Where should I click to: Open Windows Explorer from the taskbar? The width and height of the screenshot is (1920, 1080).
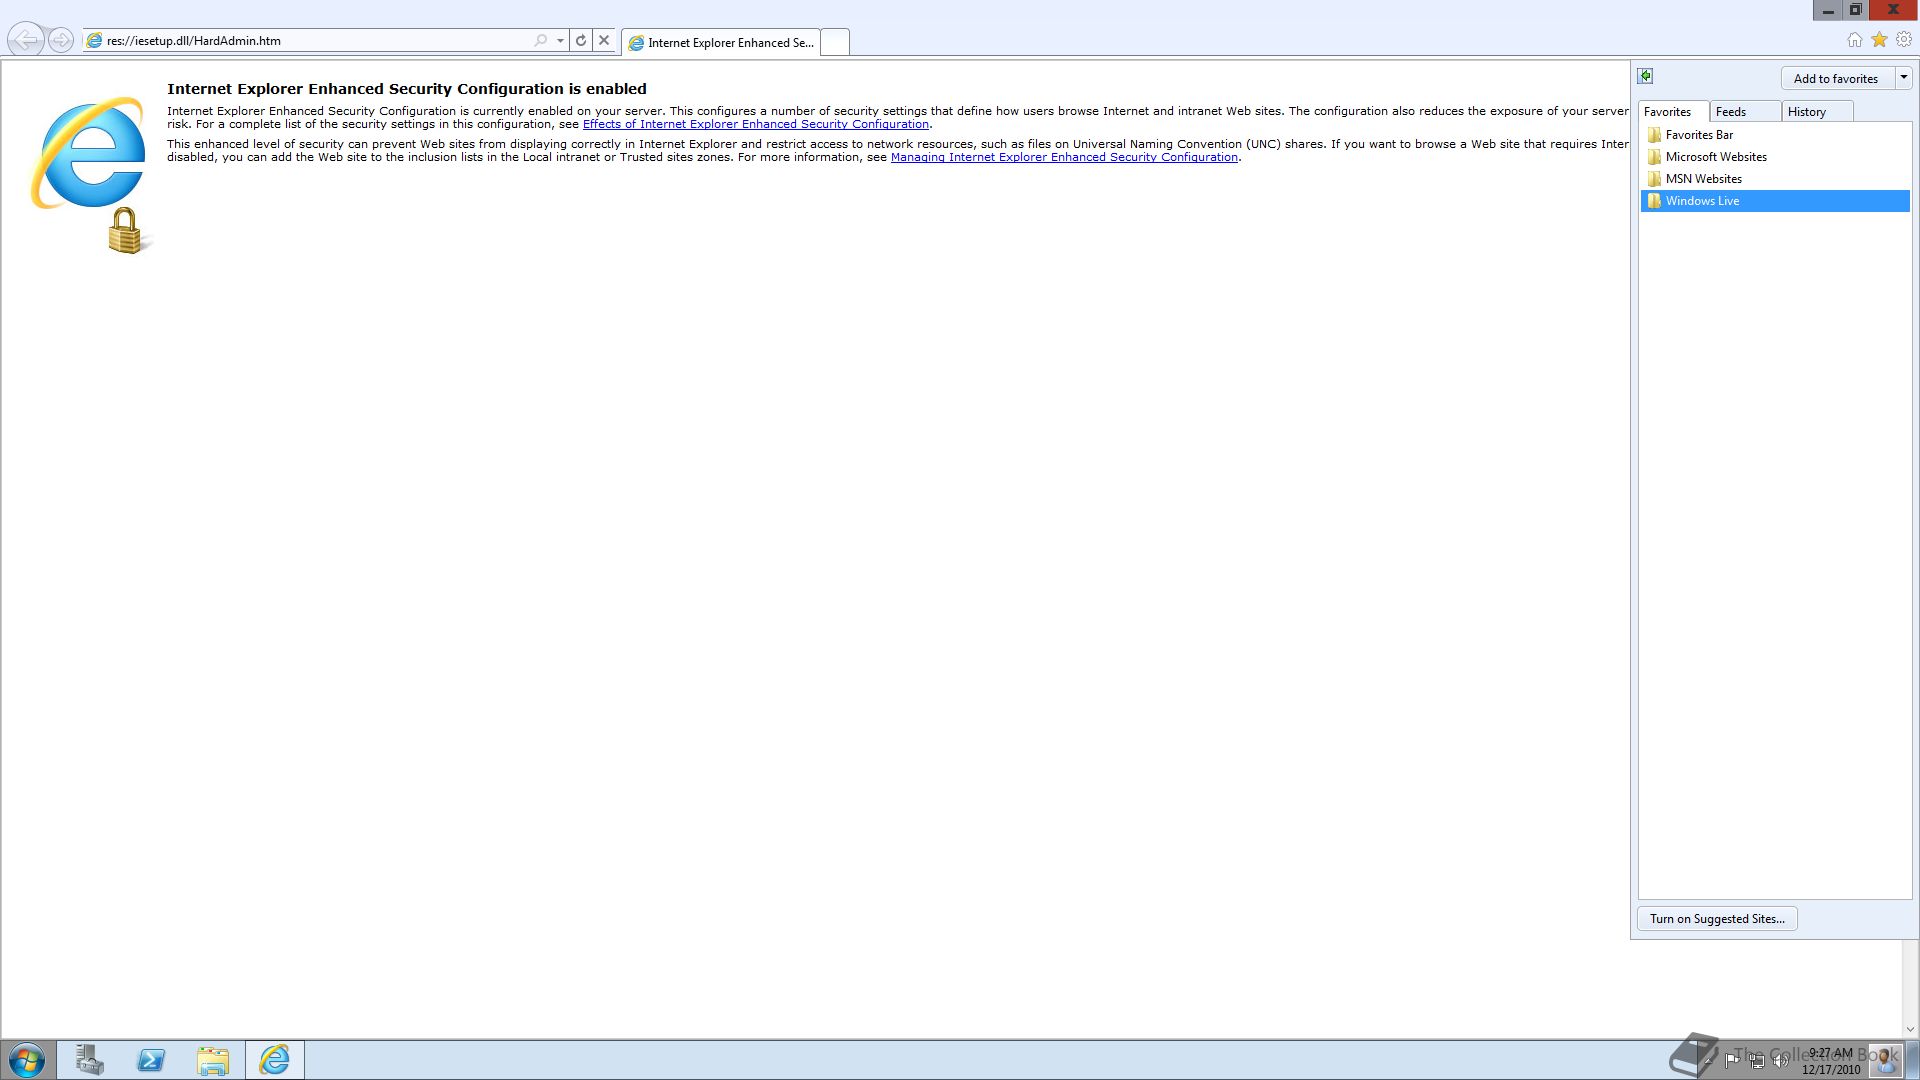pos(213,1060)
